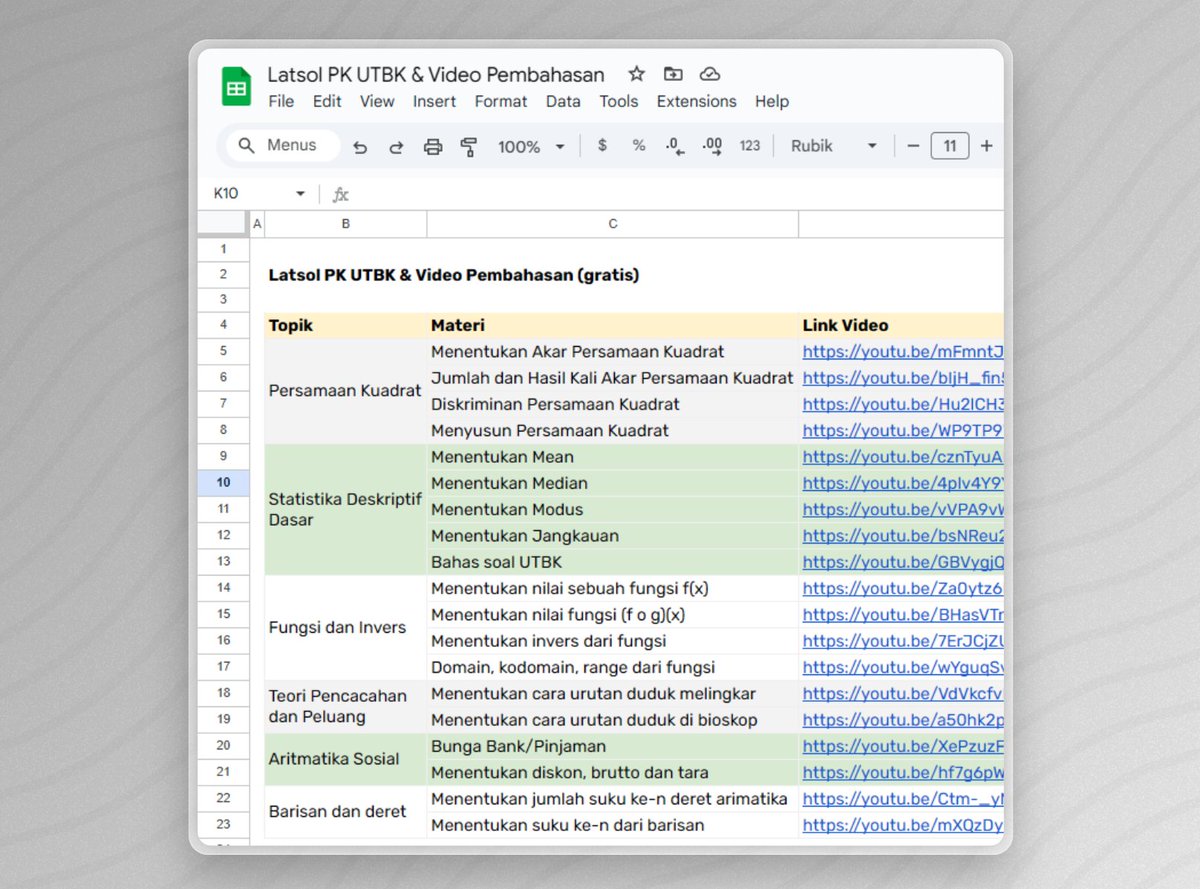The image size is (1200, 889).
Task: Move document using the folder icon
Action: (x=673, y=74)
